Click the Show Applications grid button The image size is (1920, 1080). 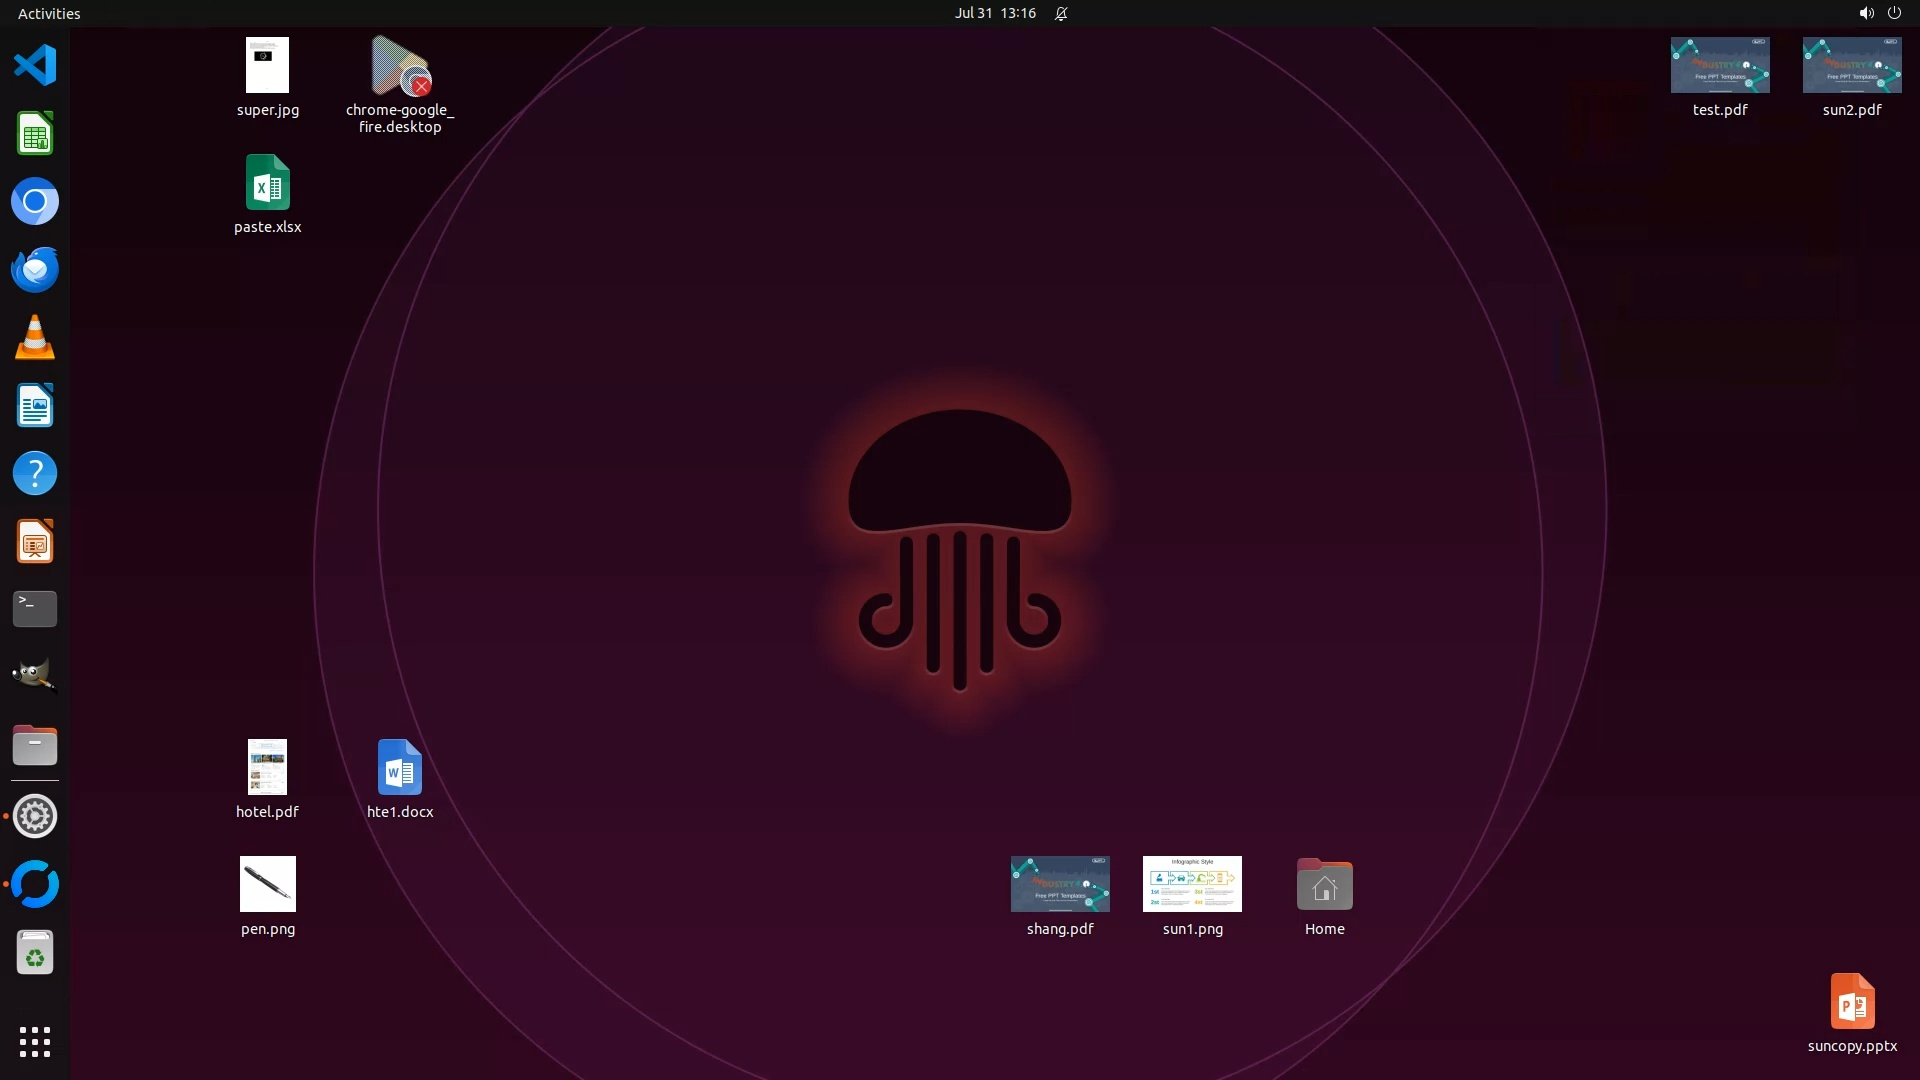(35, 1041)
